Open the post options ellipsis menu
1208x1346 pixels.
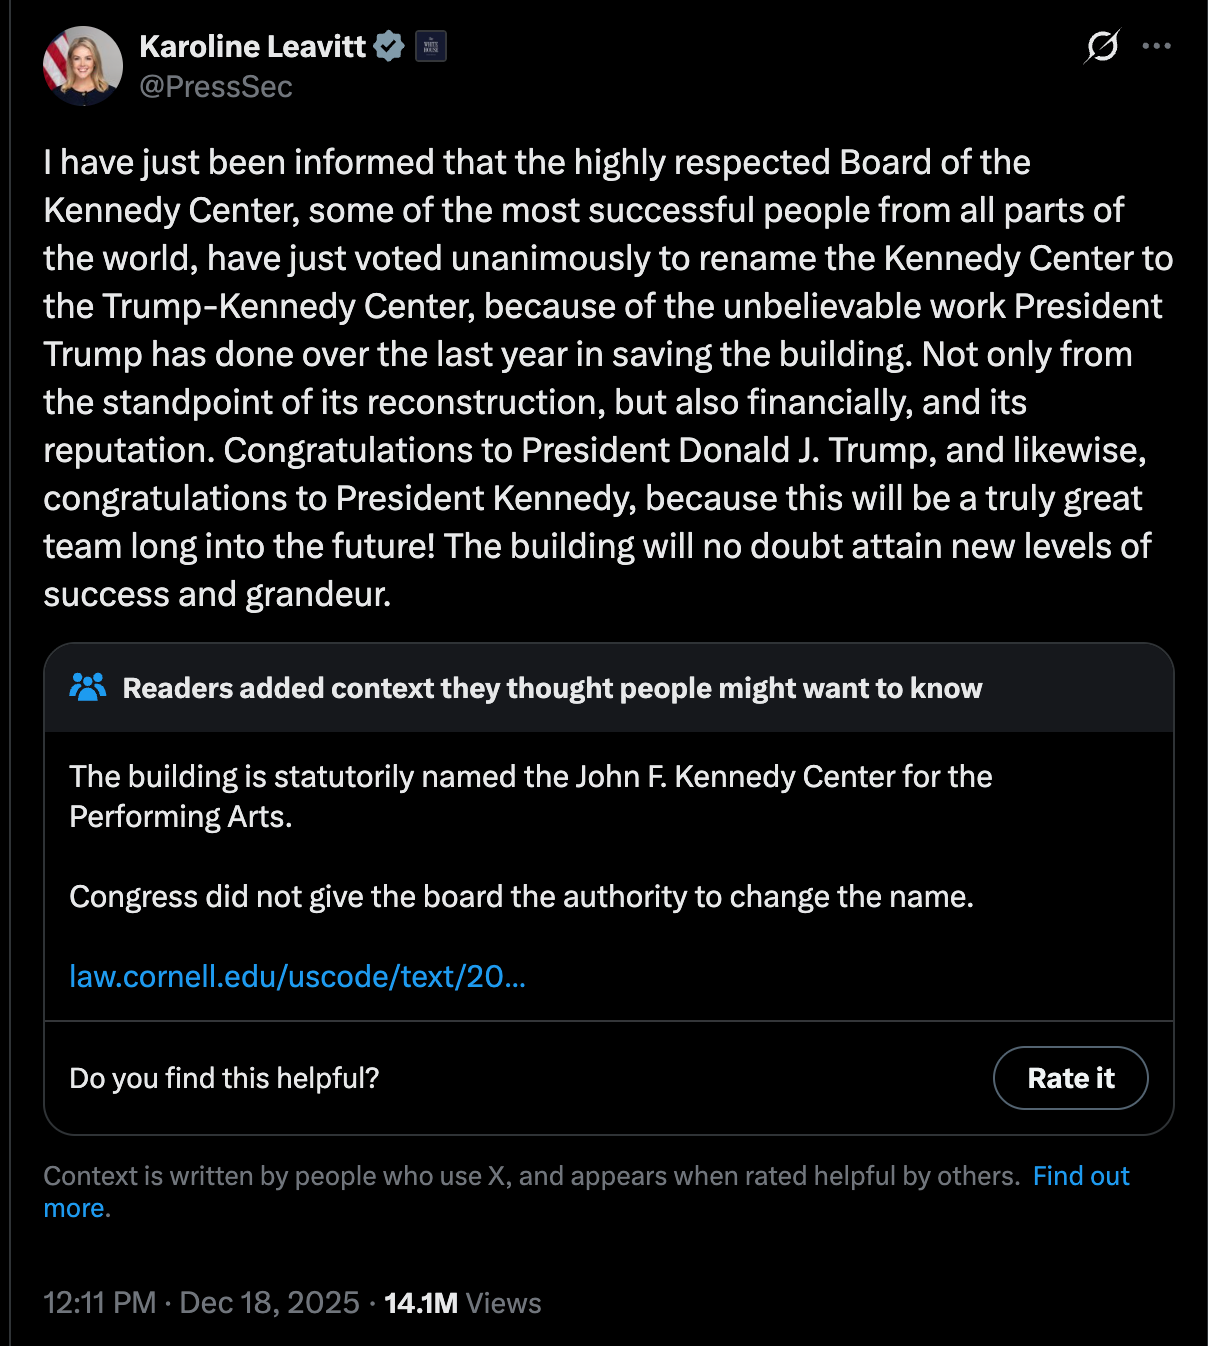1158,45
